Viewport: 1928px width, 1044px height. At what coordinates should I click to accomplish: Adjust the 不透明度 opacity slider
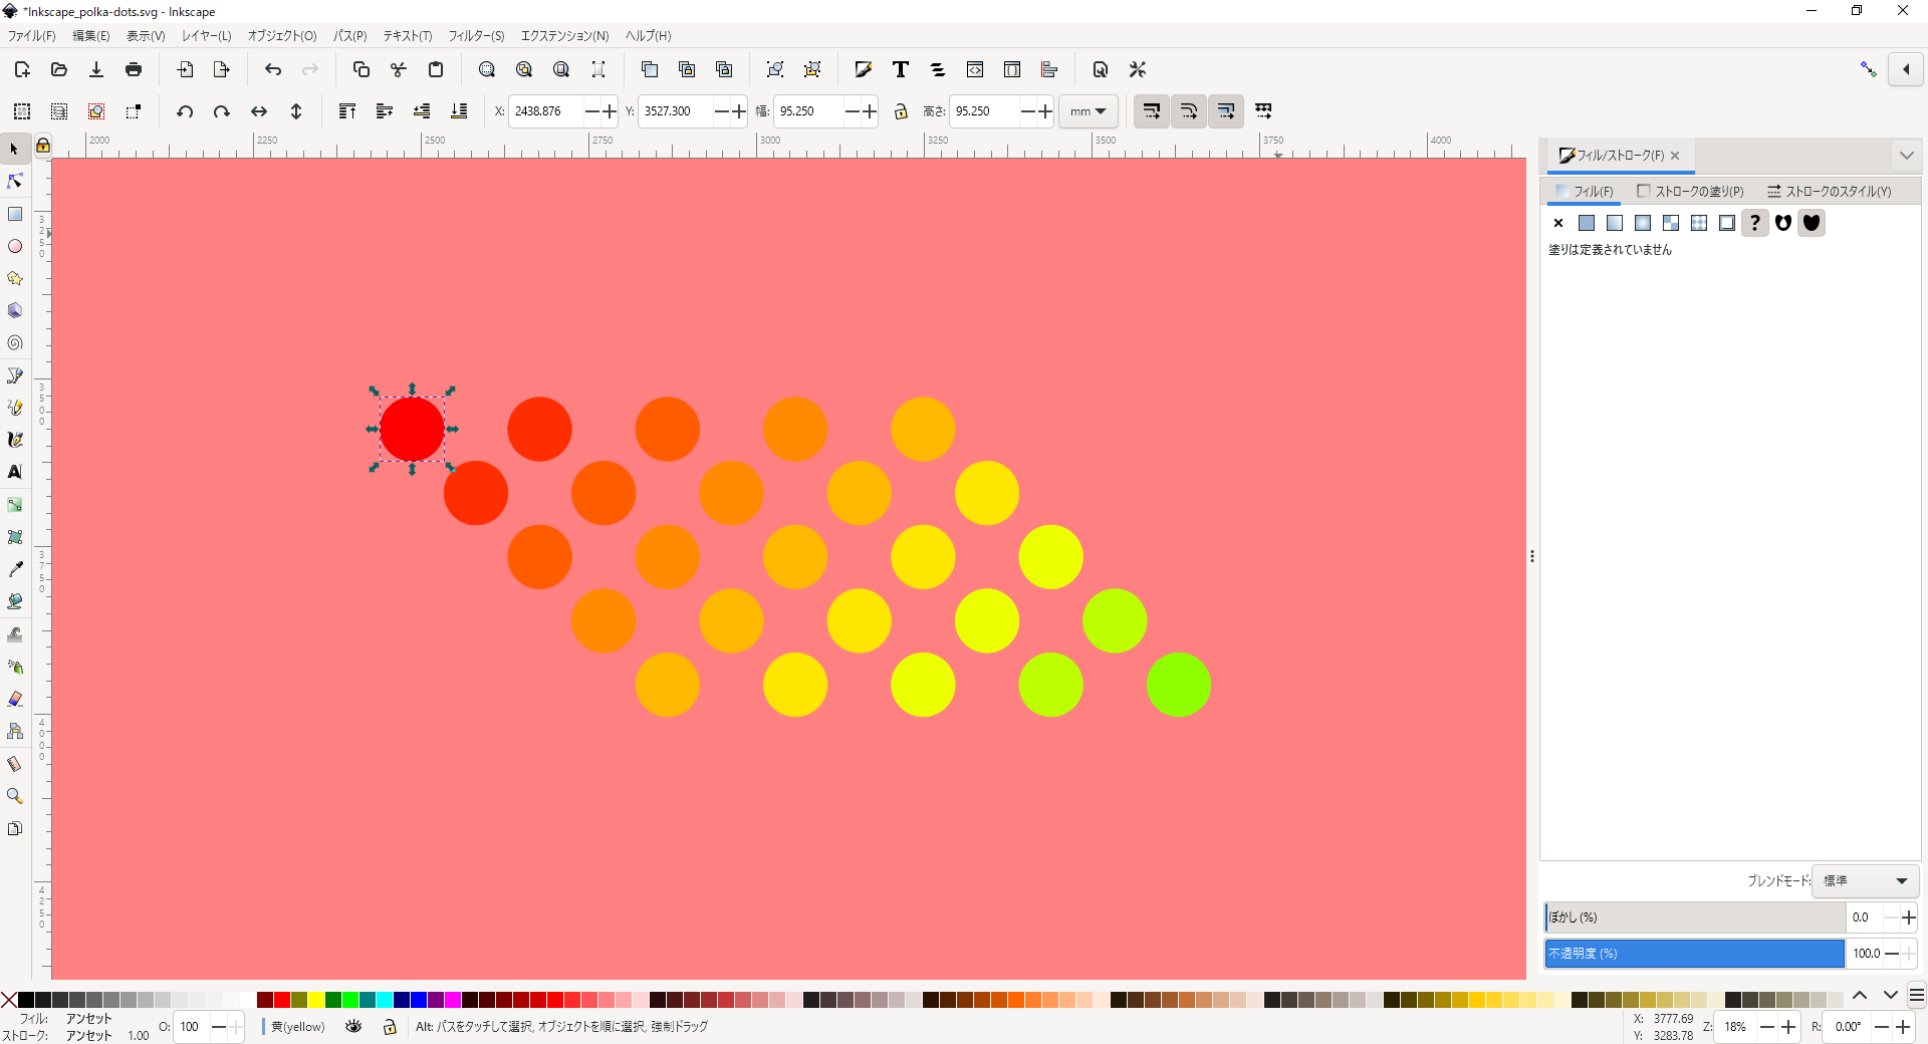pyautogui.click(x=1694, y=953)
